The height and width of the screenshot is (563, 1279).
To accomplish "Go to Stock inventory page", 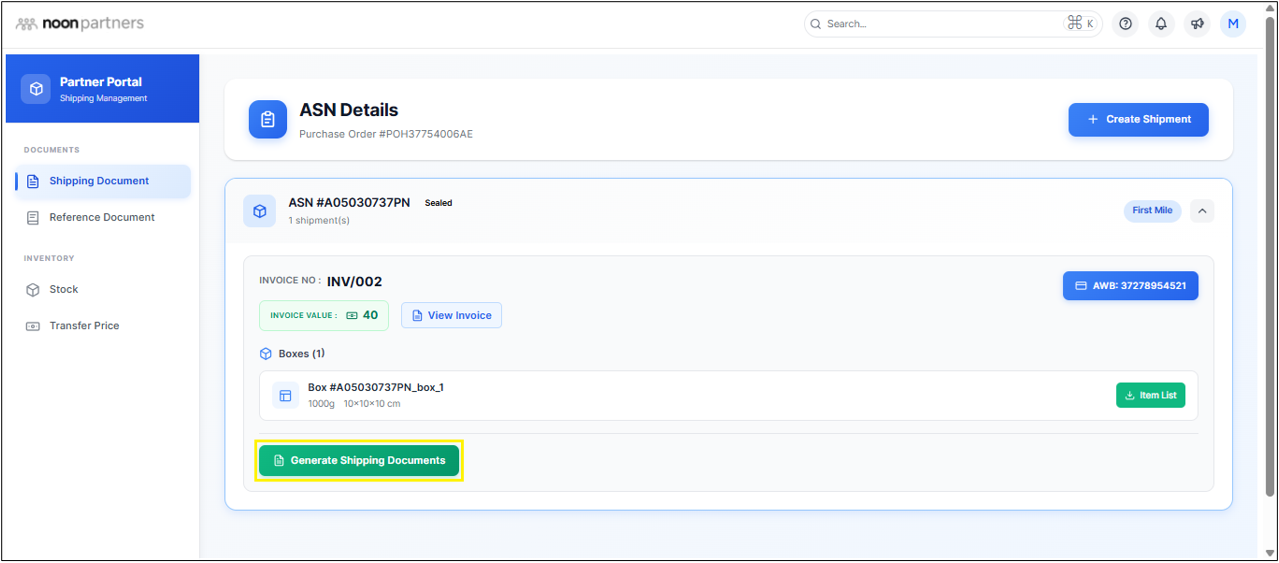I will click(64, 289).
